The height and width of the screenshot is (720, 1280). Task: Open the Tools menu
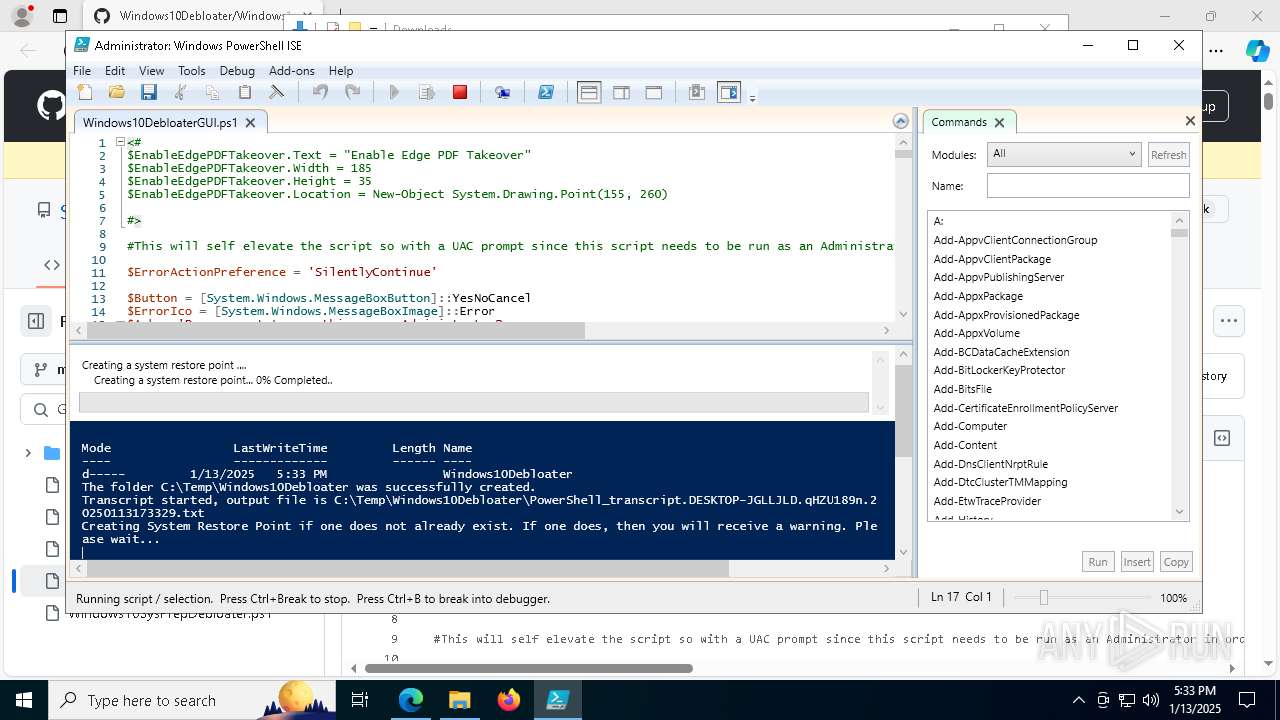pos(191,71)
